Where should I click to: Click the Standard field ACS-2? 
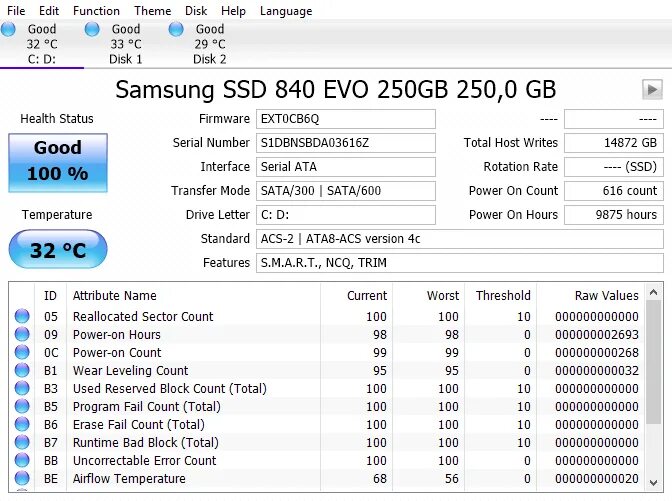click(460, 239)
